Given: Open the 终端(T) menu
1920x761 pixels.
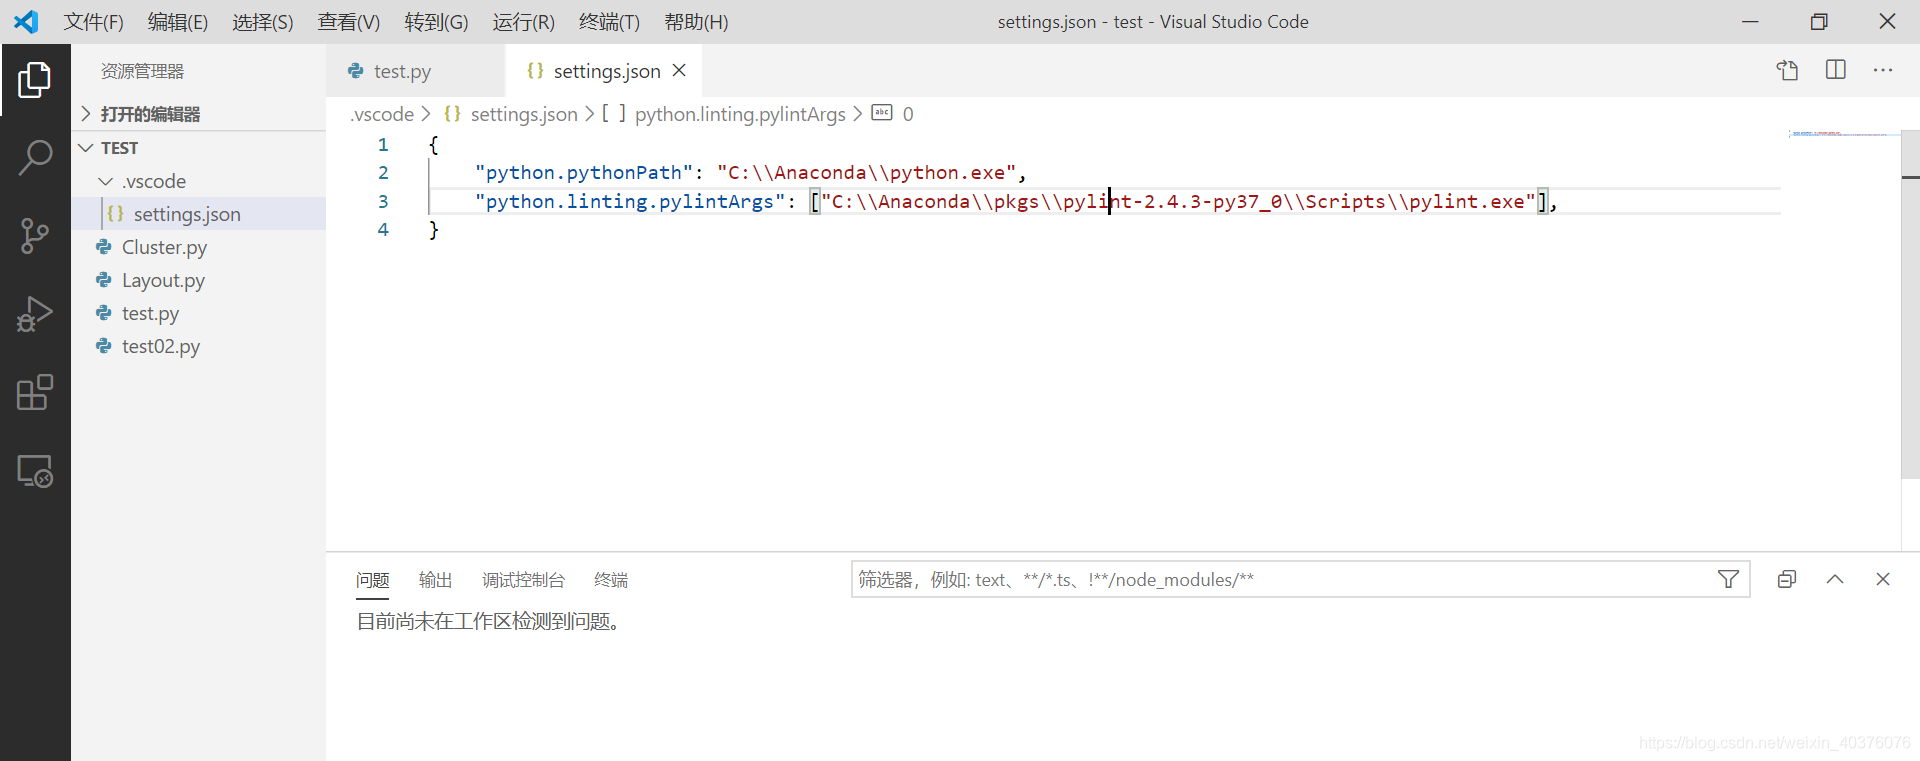Looking at the screenshot, I should click(x=609, y=22).
